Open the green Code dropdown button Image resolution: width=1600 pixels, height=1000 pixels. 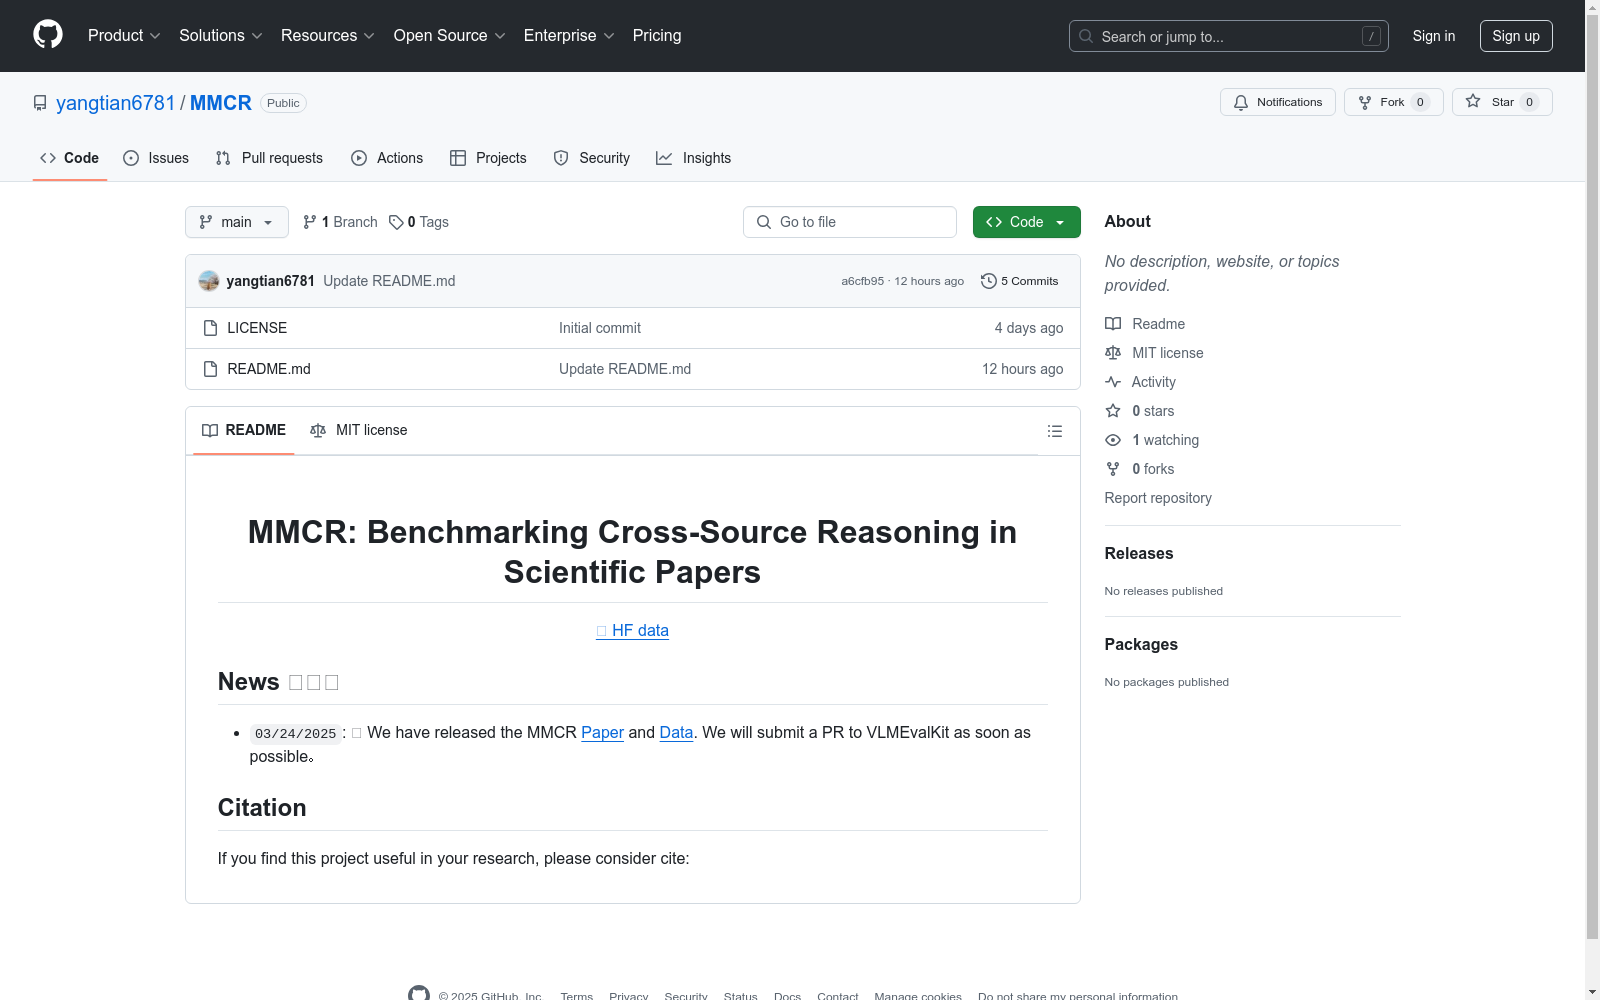[x=1027, y=222]
